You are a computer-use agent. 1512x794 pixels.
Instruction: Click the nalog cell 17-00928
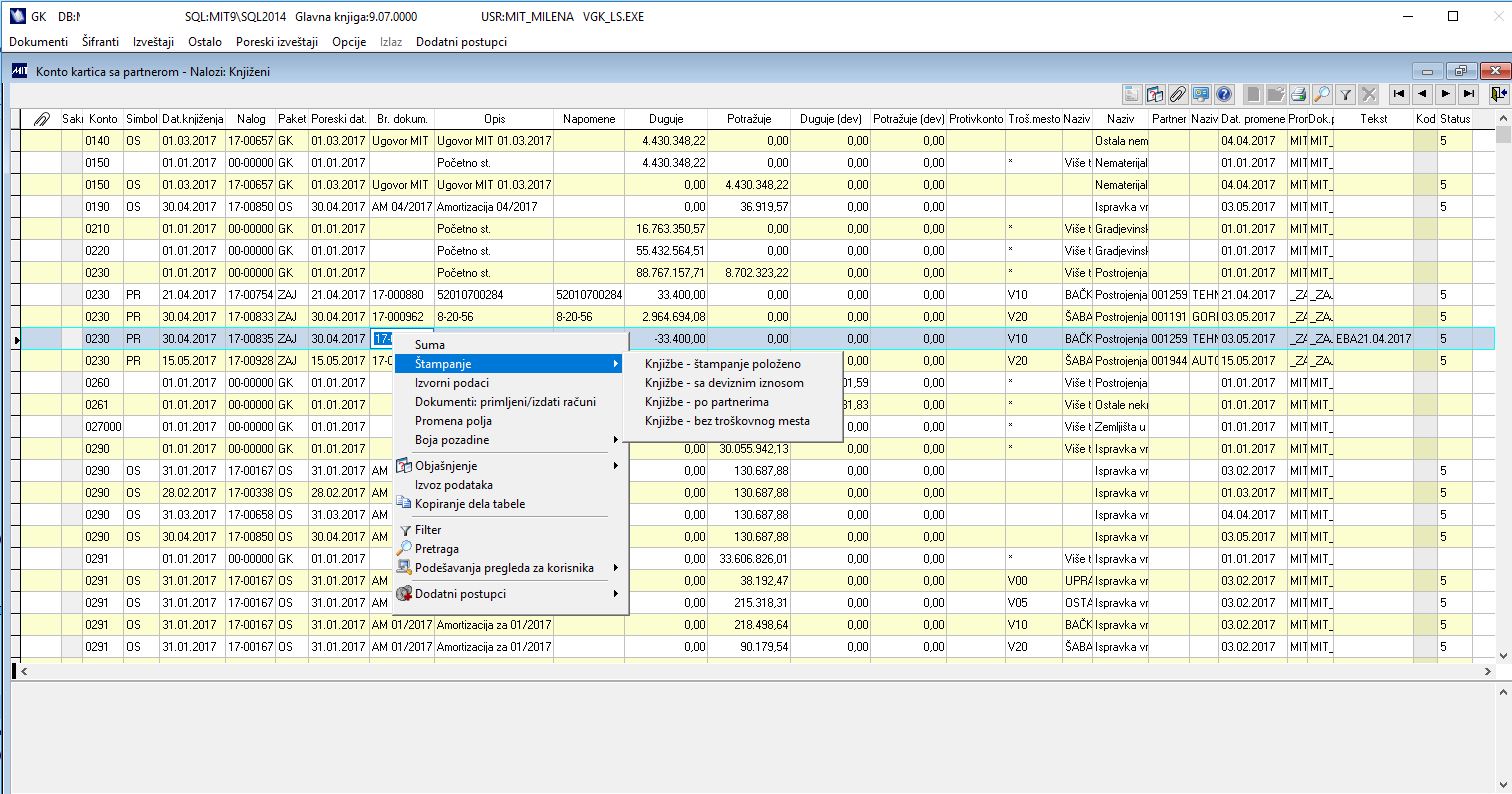pyautogui.click(x=251, y=361)
